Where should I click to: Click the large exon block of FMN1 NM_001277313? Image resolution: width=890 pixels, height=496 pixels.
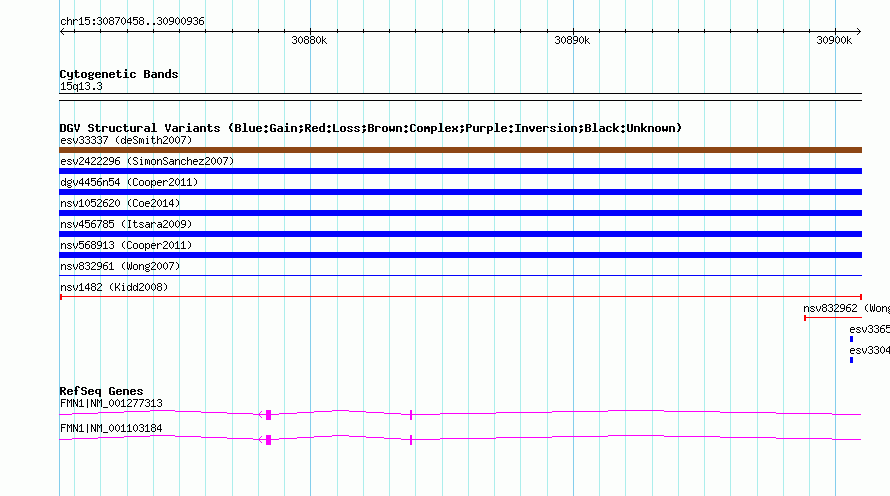(x=268, y=415)
